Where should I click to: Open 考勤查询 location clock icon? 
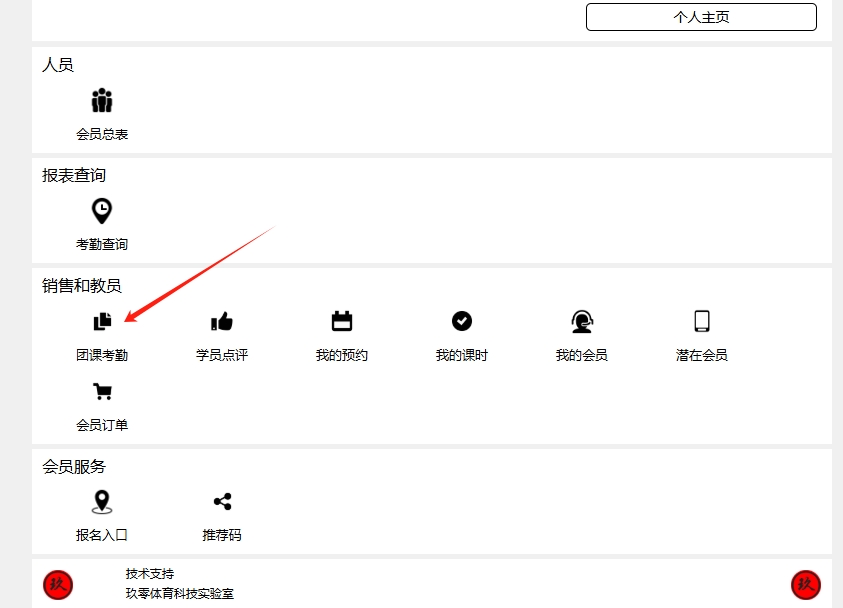tap(102, 211)
